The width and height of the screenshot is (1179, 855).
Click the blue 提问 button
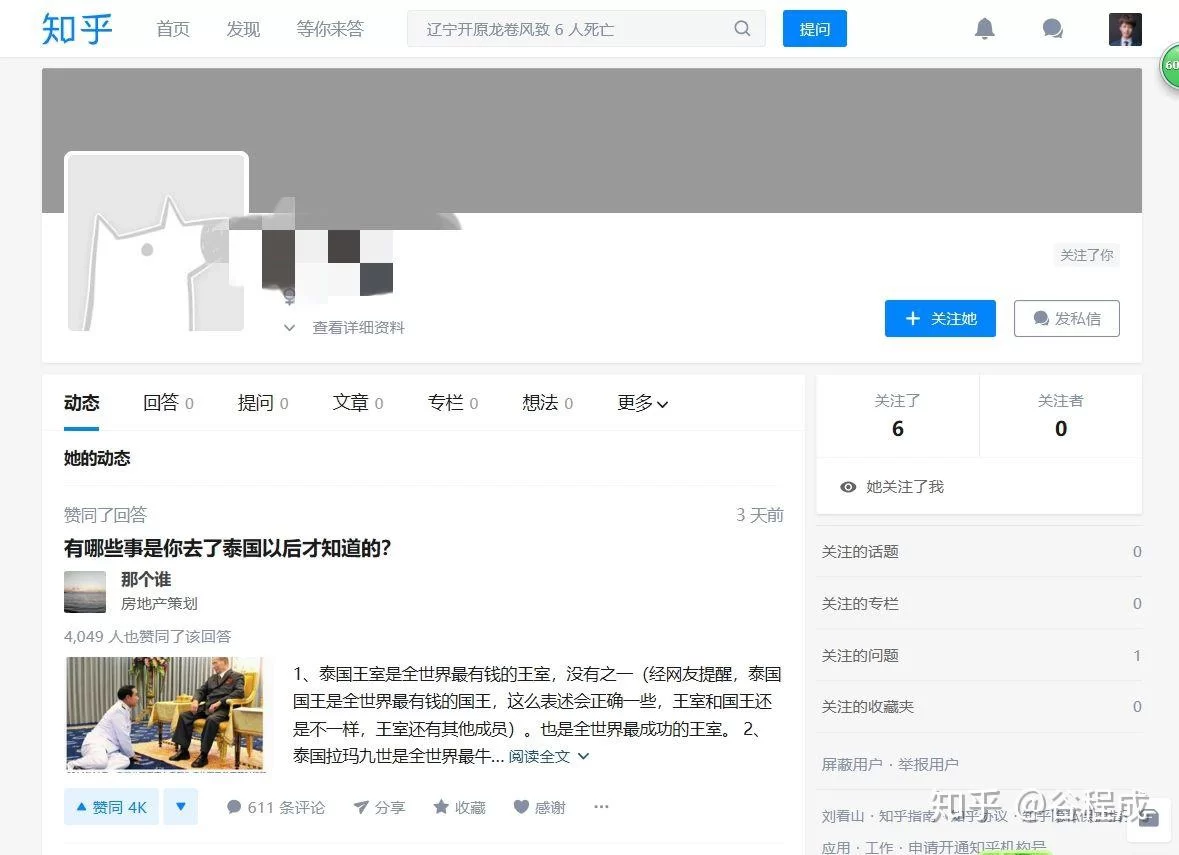click(814, 29)
